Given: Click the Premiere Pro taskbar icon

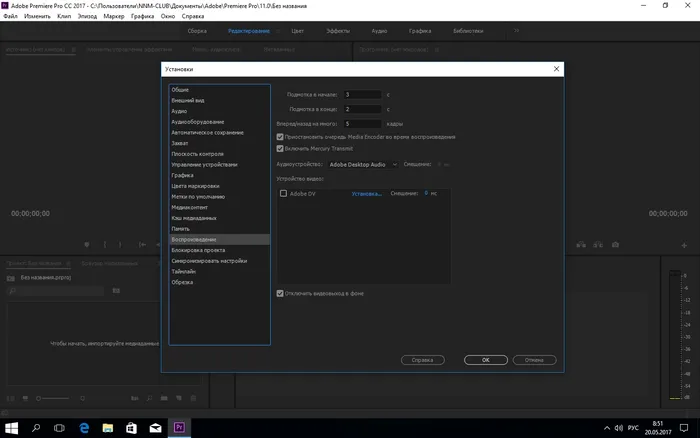Looking at the screenshot, I should click(x=179, y=428).
